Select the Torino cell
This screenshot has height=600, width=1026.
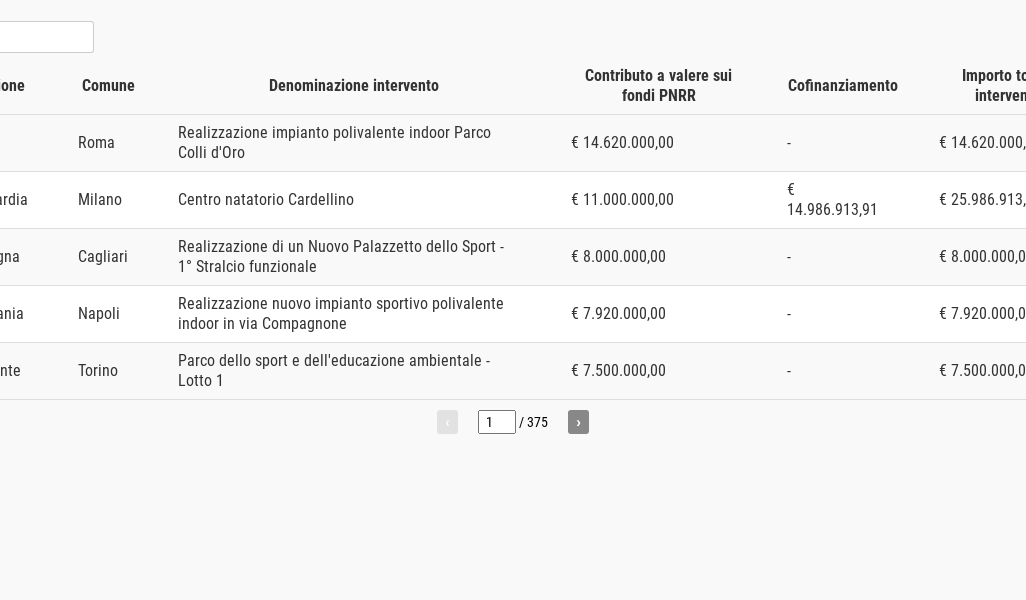pyautogui.click(x=97, y=370)
